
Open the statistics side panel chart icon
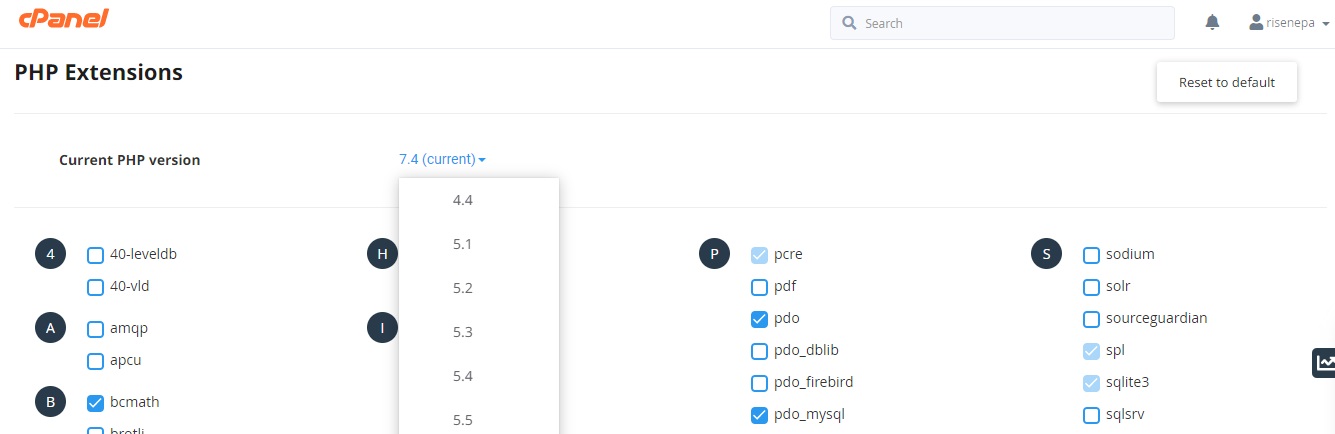1325,362
